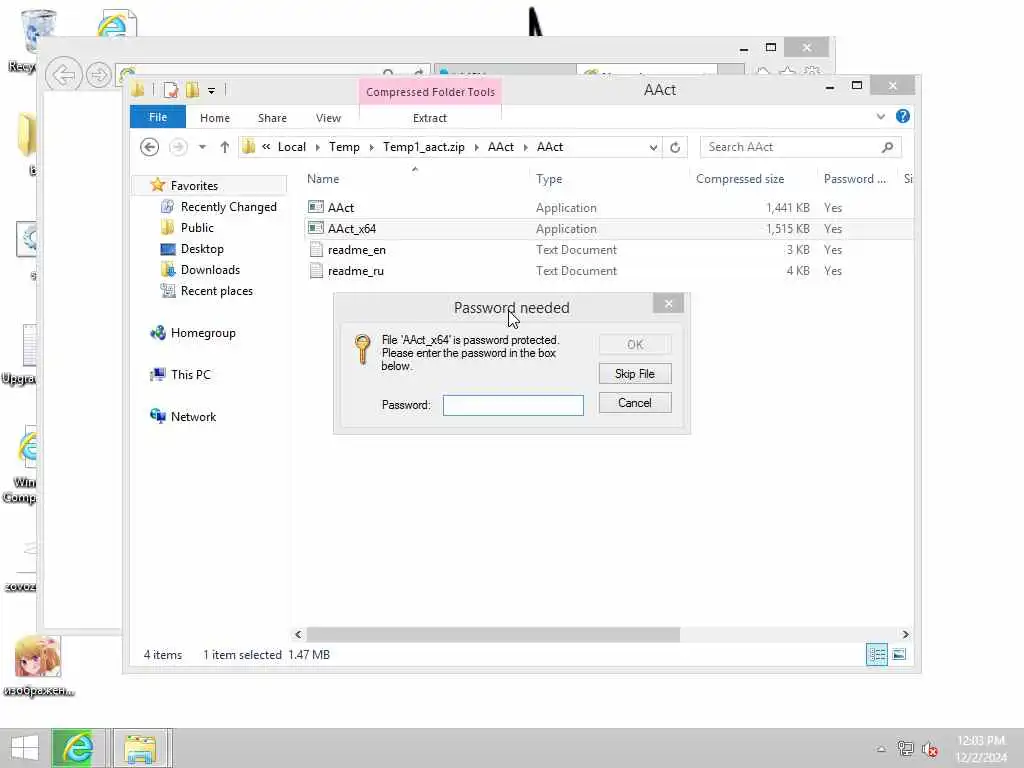Open Recently Changed in Favorites

(x=229, y=206)
